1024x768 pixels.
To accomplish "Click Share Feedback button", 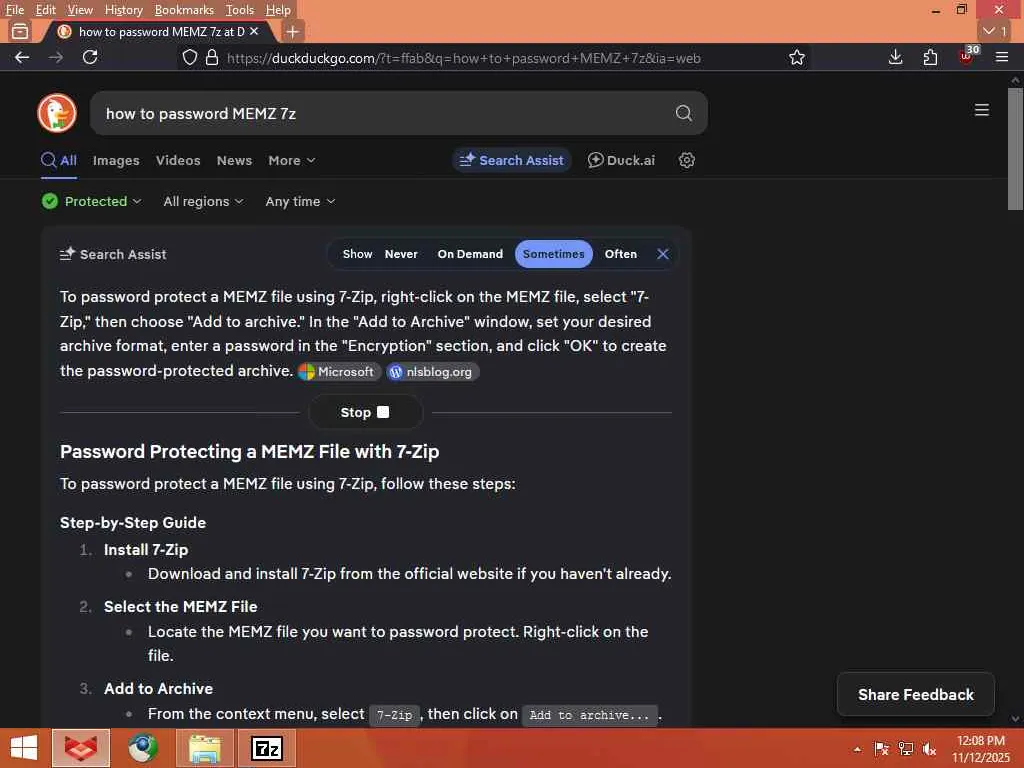I will tap(916, 694).
